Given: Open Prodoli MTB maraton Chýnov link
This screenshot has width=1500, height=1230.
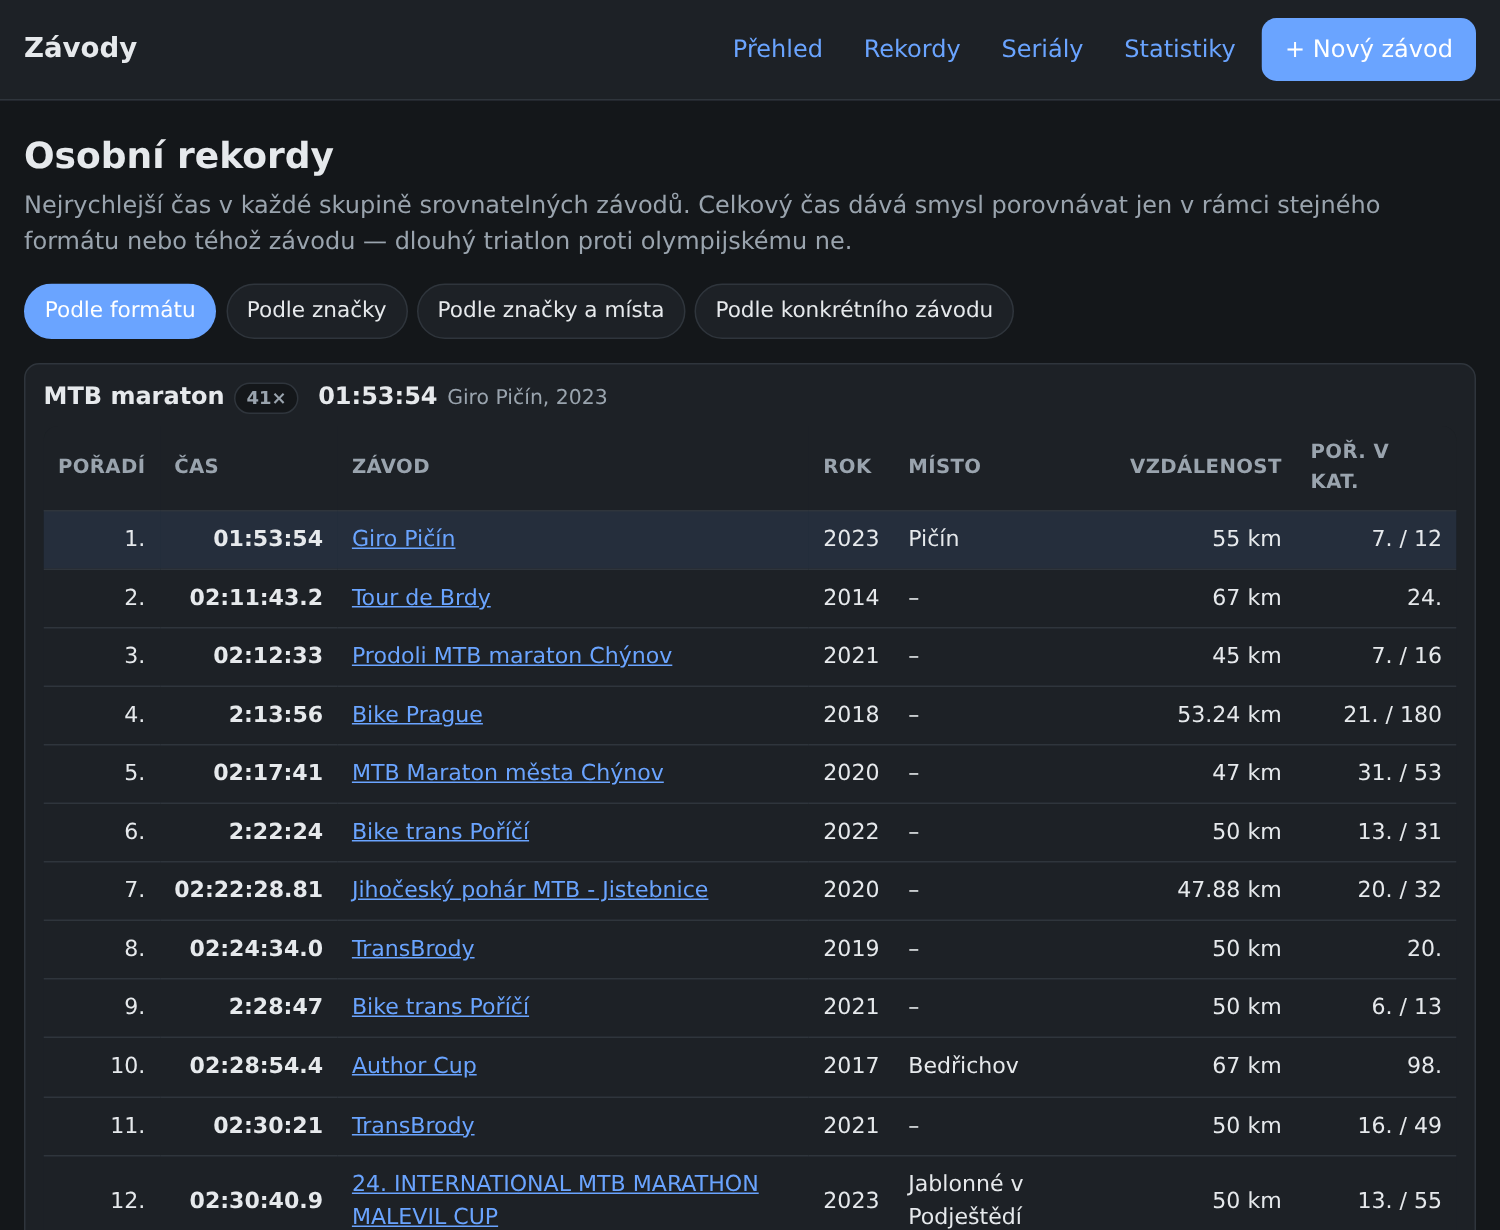Looking at the screenshot, I should click(512, 656).
